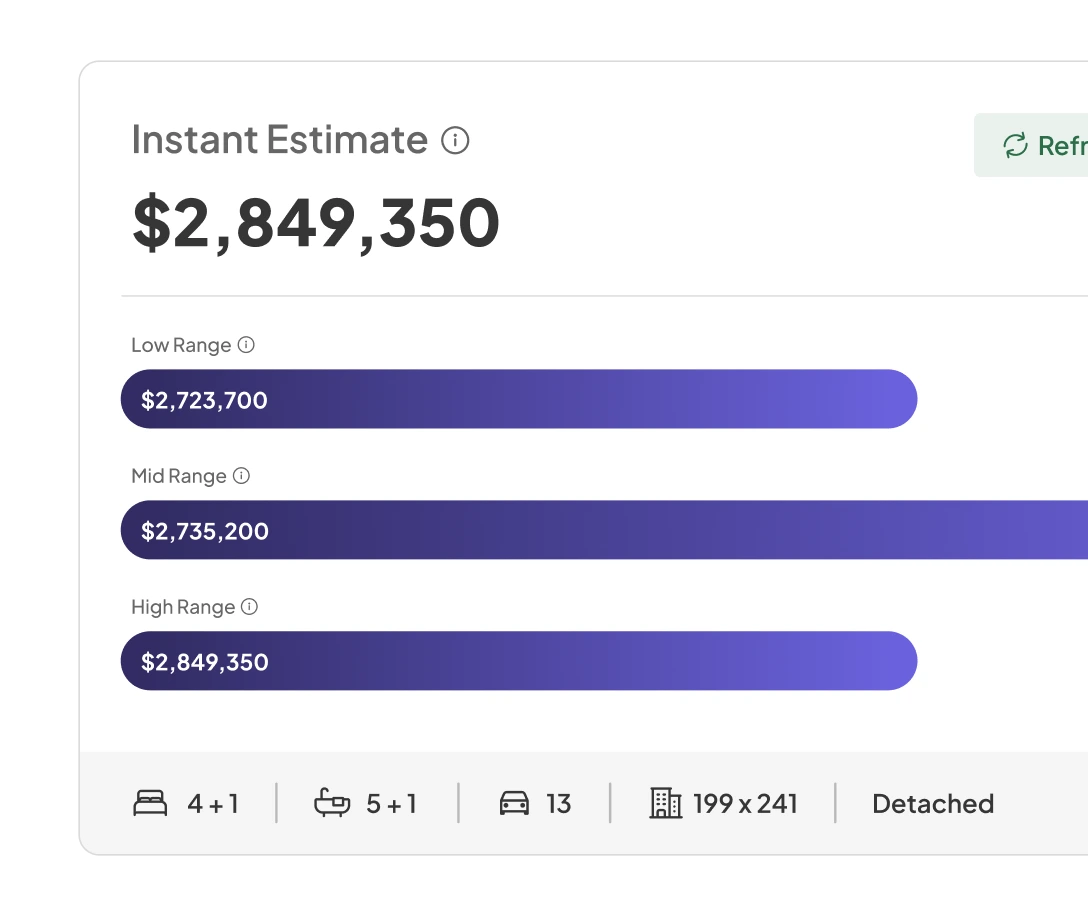The height and width of the screenshot is (916, 1088).
Task: Click the Detached property type label
Action: tap(932, 804)
